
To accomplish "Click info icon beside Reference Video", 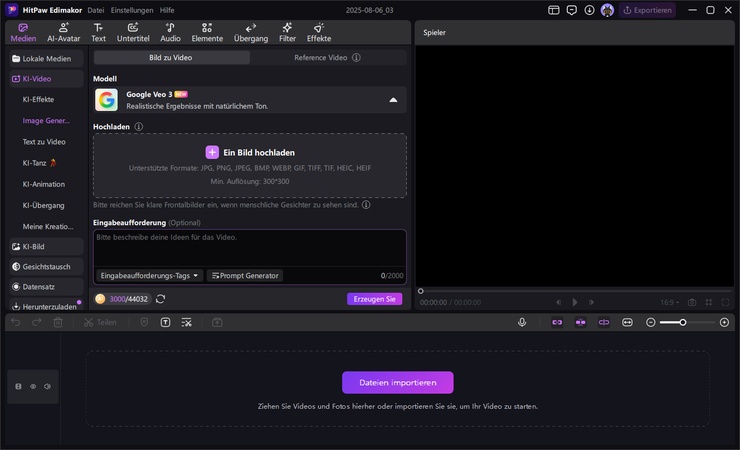I will (356, 58).
